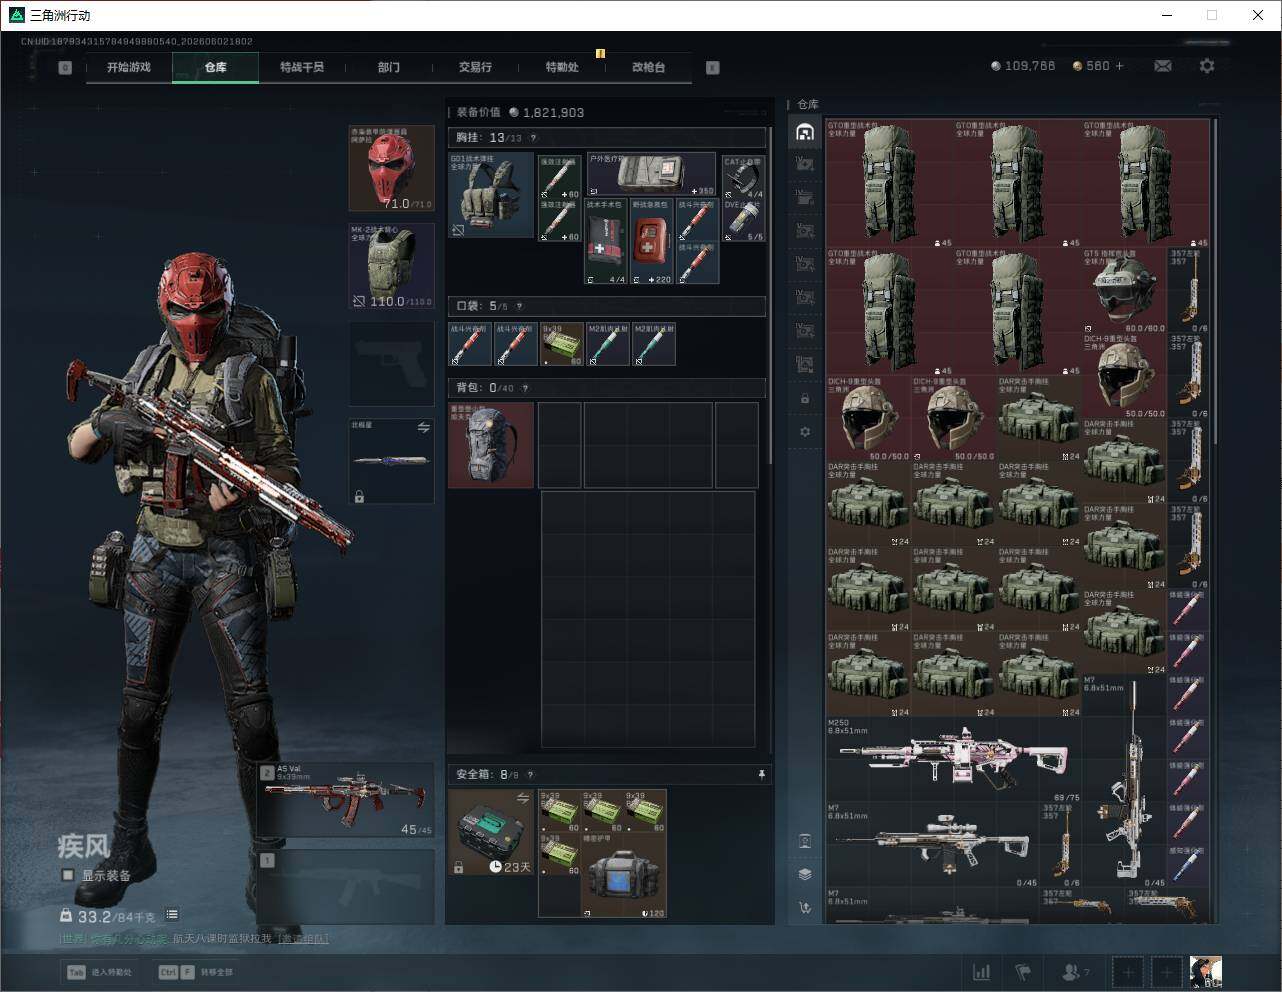
Task: Click the E key next-tab button
Action: [713, 68]
